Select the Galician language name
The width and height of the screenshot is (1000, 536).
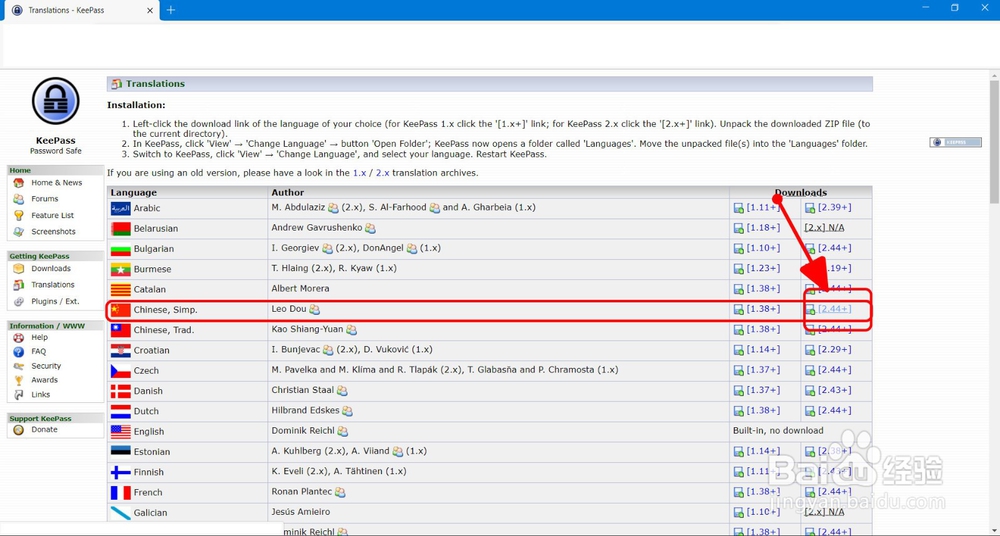[x=151, y=513]
